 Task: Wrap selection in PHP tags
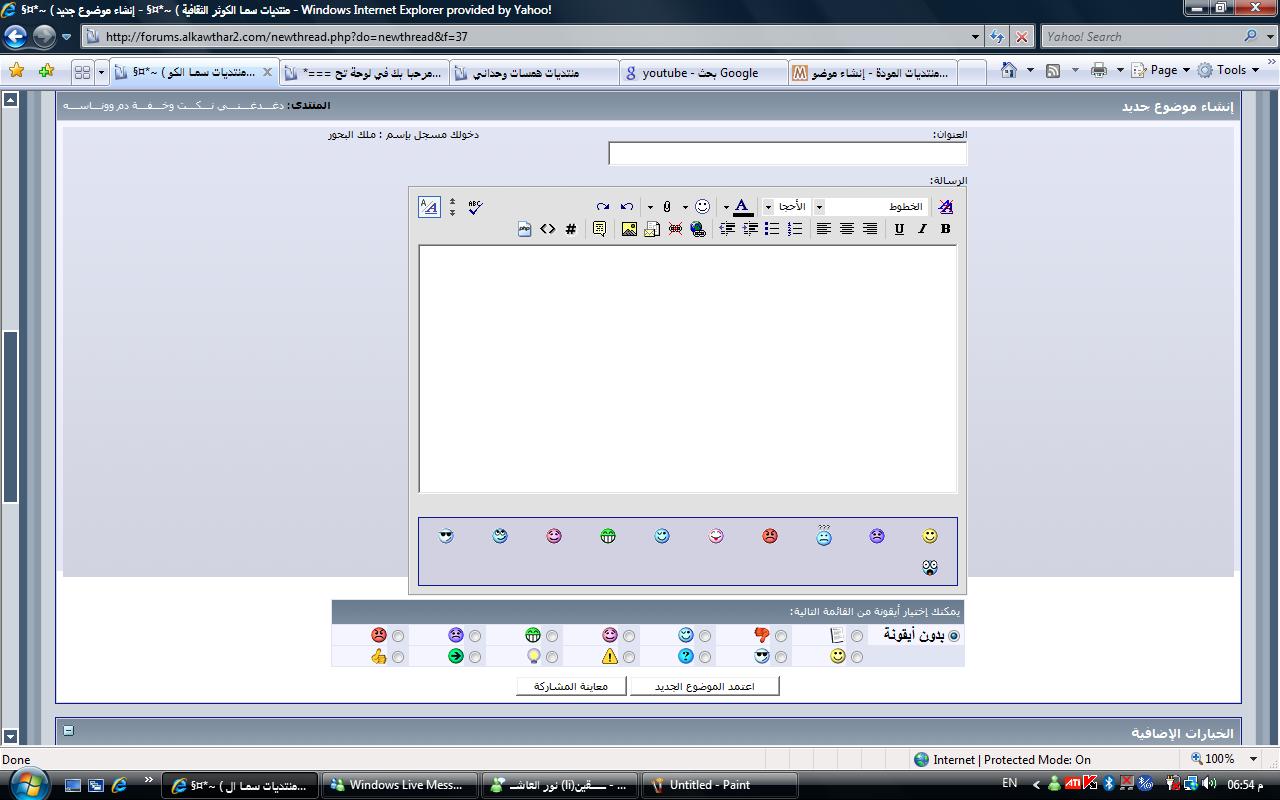coord(524,229)
